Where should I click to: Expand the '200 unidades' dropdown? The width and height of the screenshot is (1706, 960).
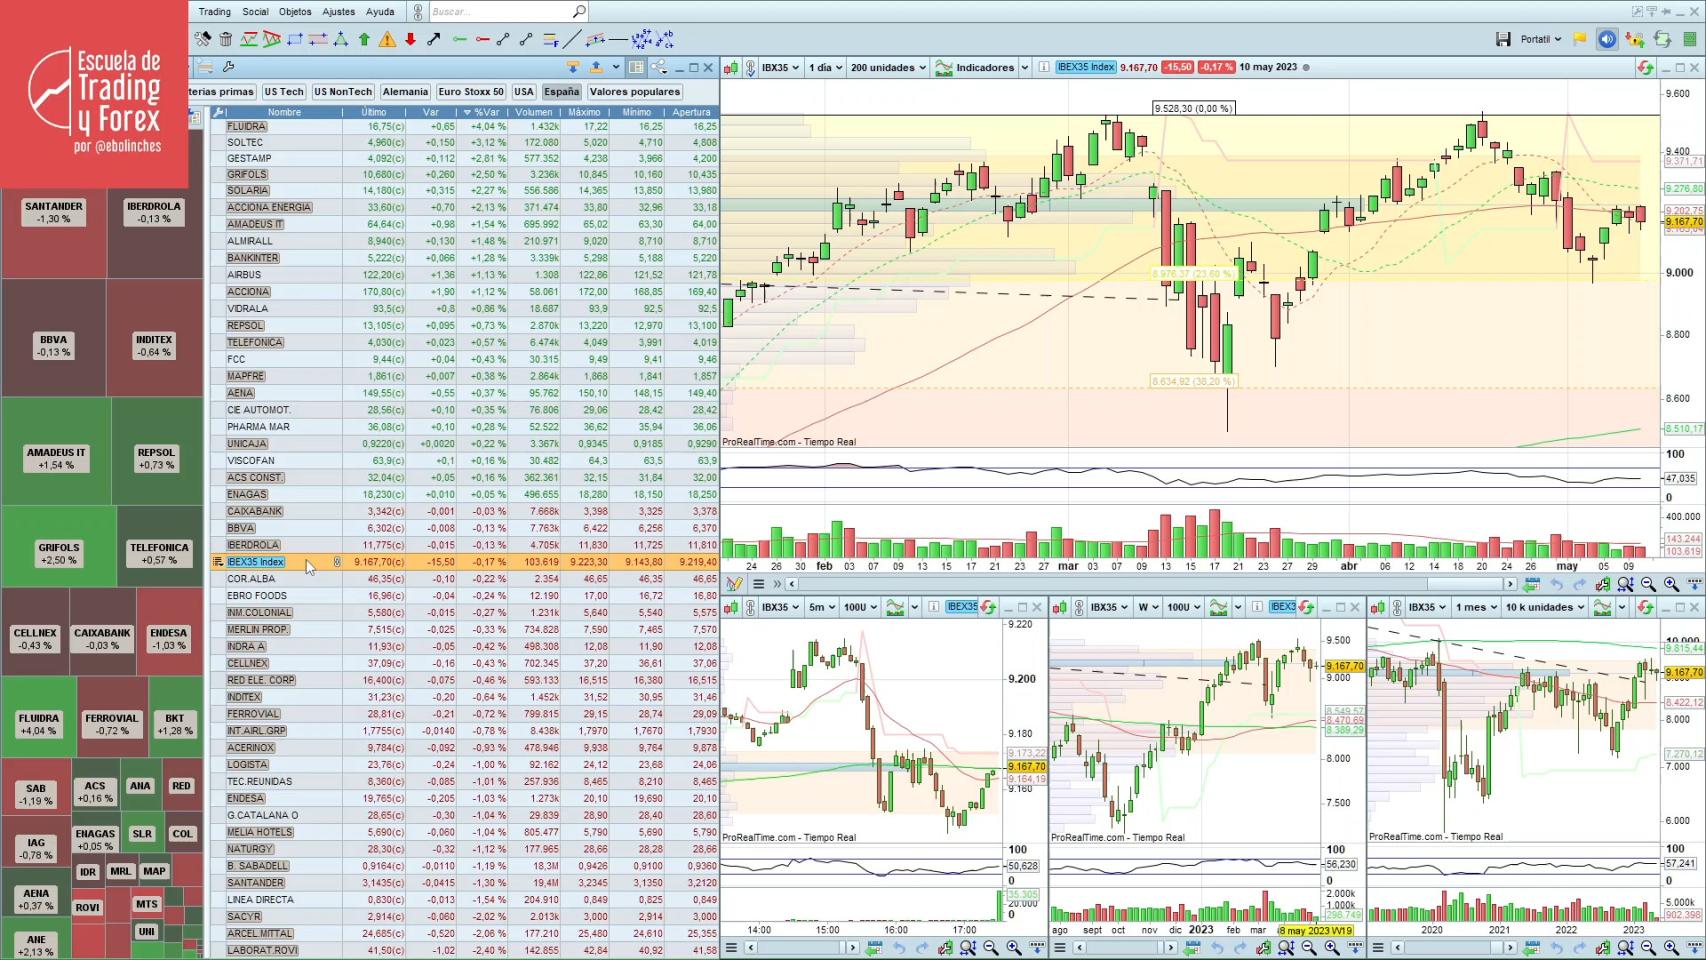pyautogui.click(x=888, y=67)
